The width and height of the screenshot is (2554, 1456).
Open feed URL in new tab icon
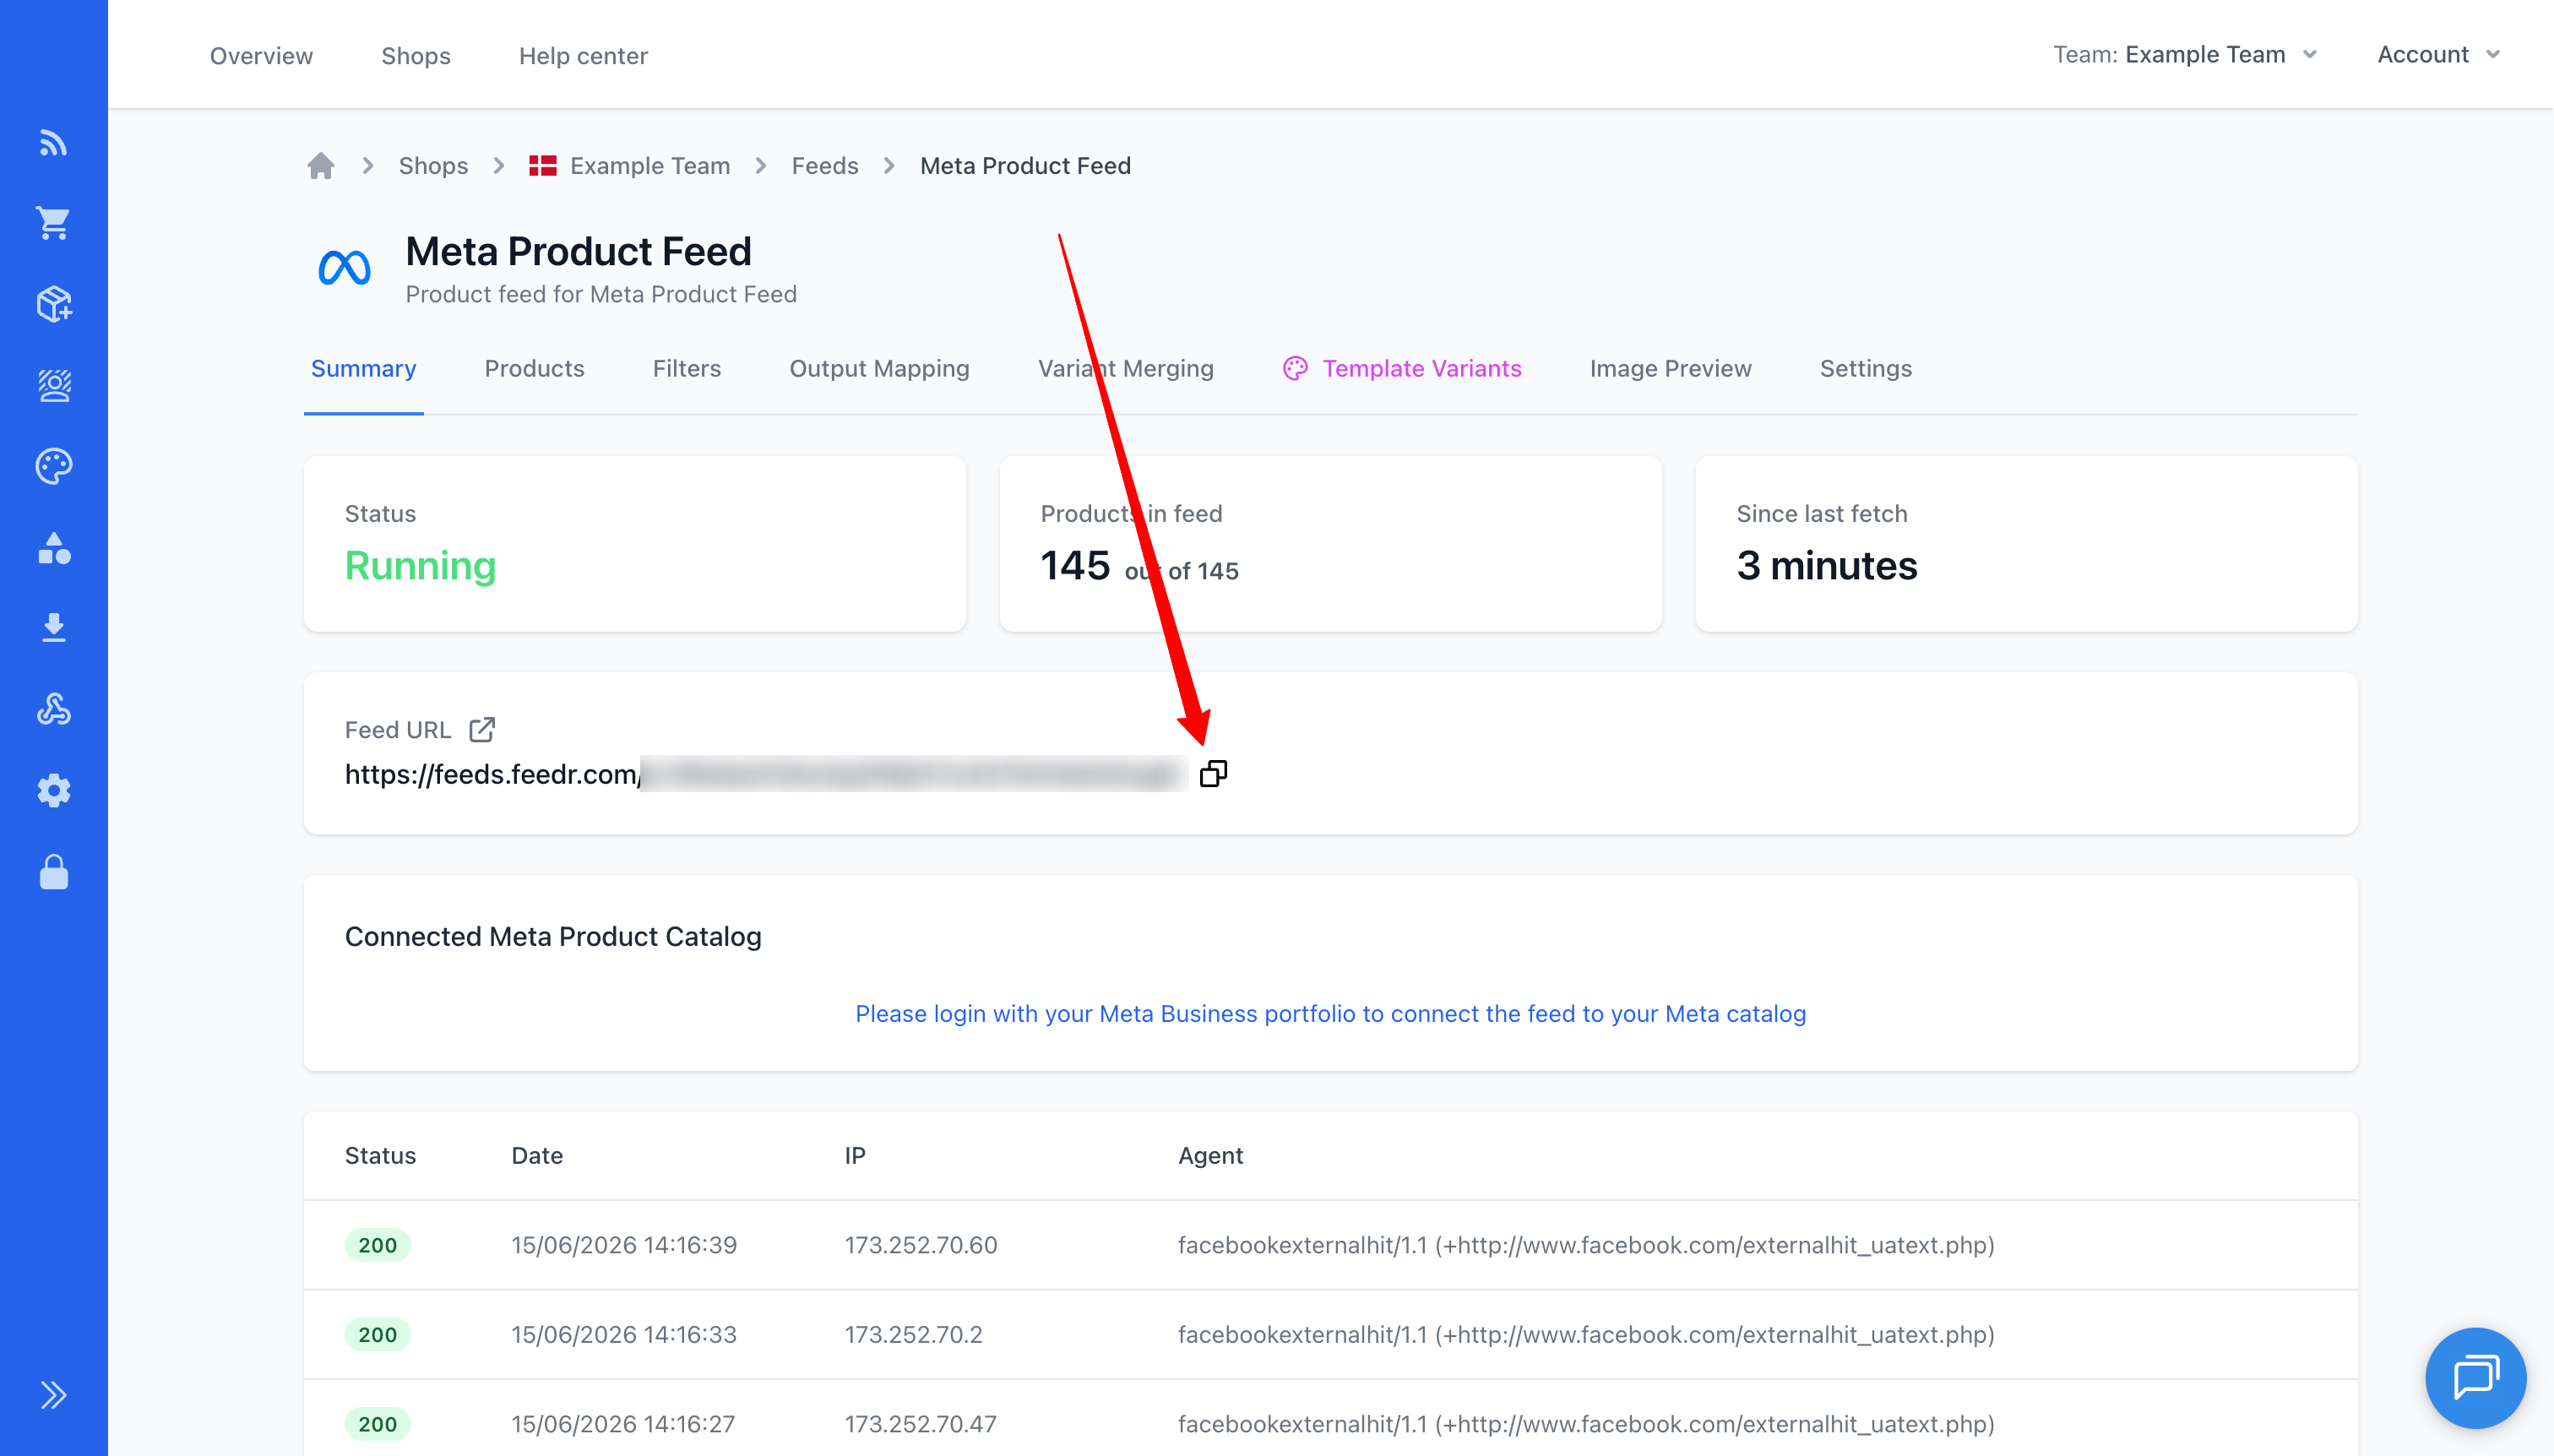click(482, 729)
